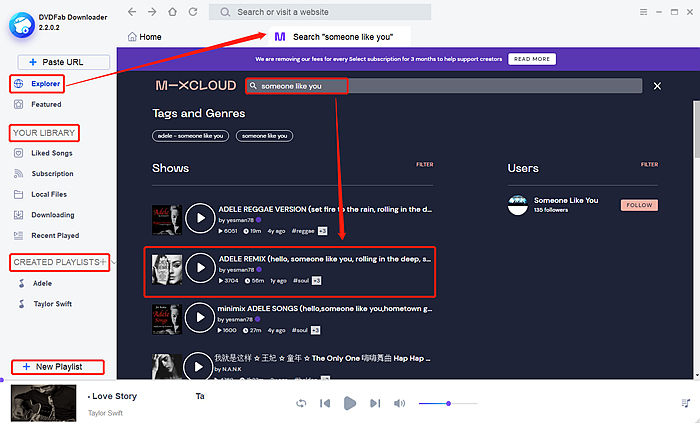Open ADELE REGGAE VERSION cover thumbnail
The height and width of the screenshot is (423, 700).
tap(167, 220)
